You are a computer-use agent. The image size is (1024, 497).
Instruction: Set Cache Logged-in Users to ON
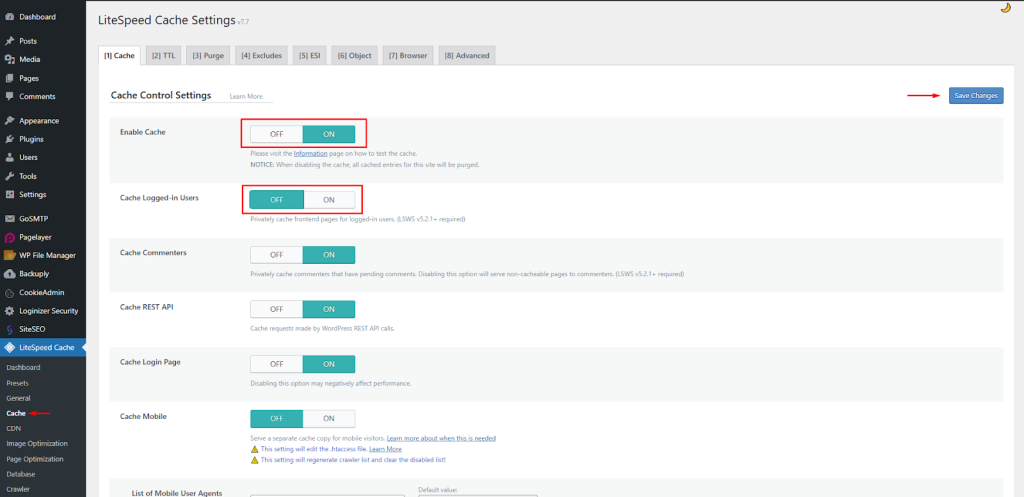tap(328, 200)
